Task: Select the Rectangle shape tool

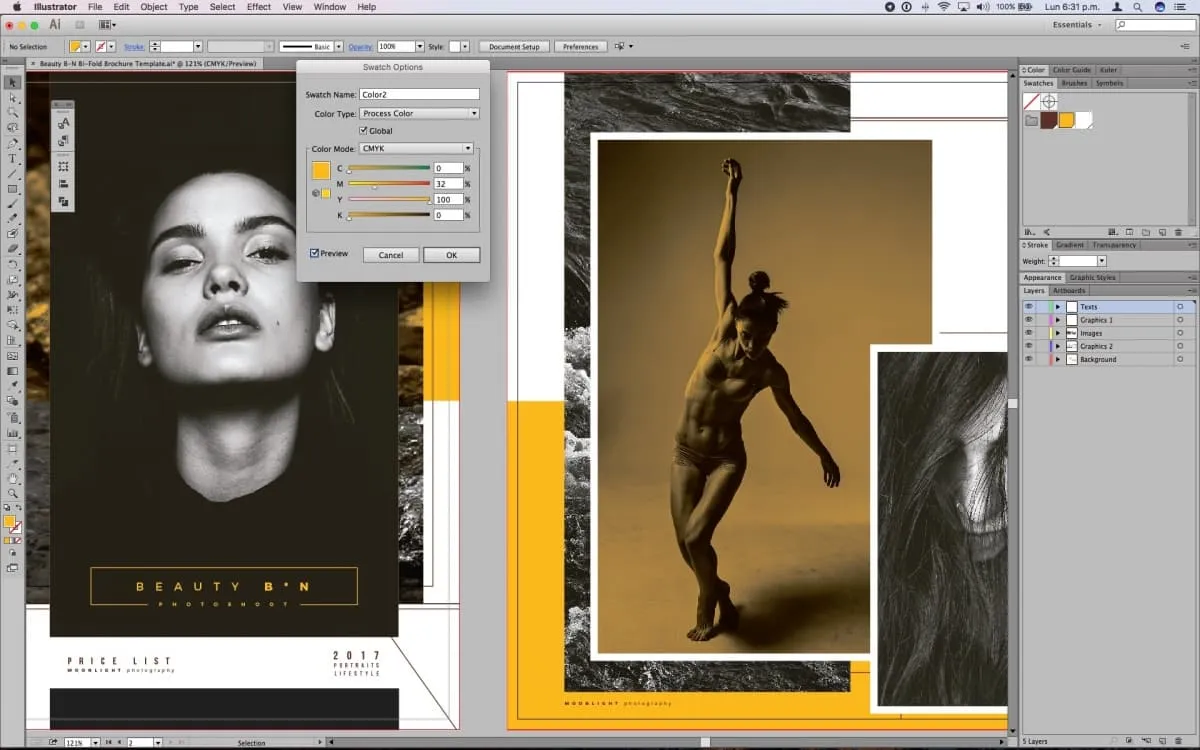Action: click(13, 189)
